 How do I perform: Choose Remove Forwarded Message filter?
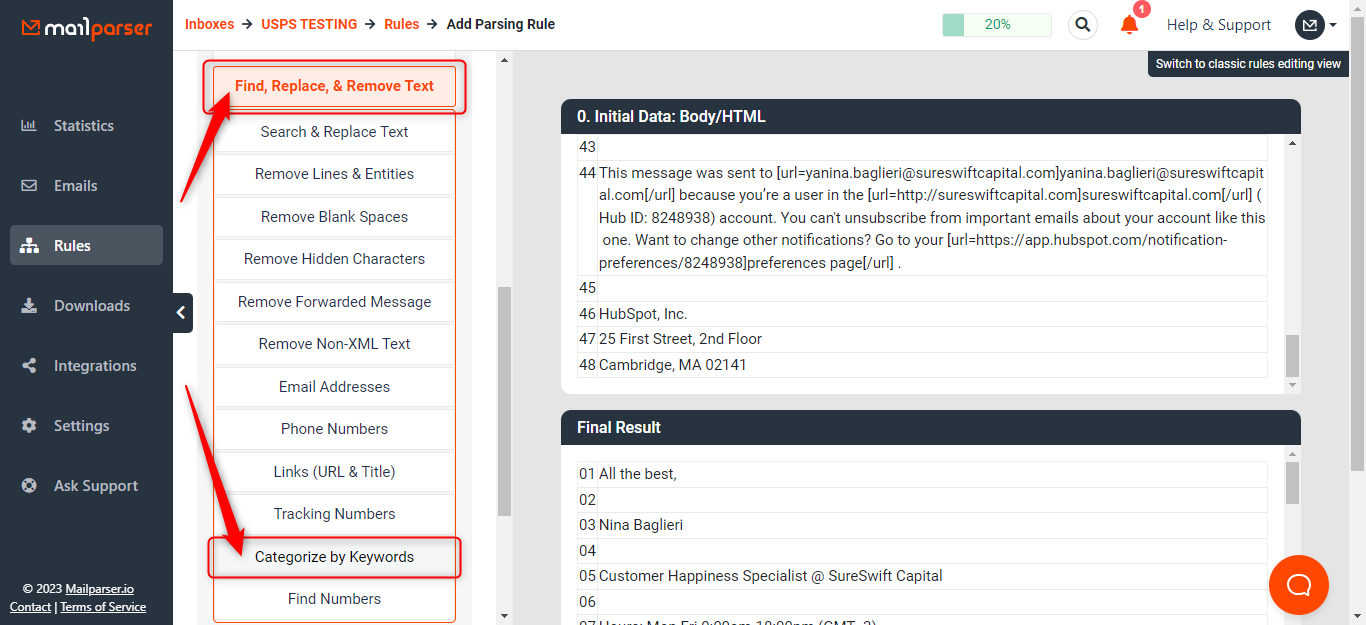point(334,302)
